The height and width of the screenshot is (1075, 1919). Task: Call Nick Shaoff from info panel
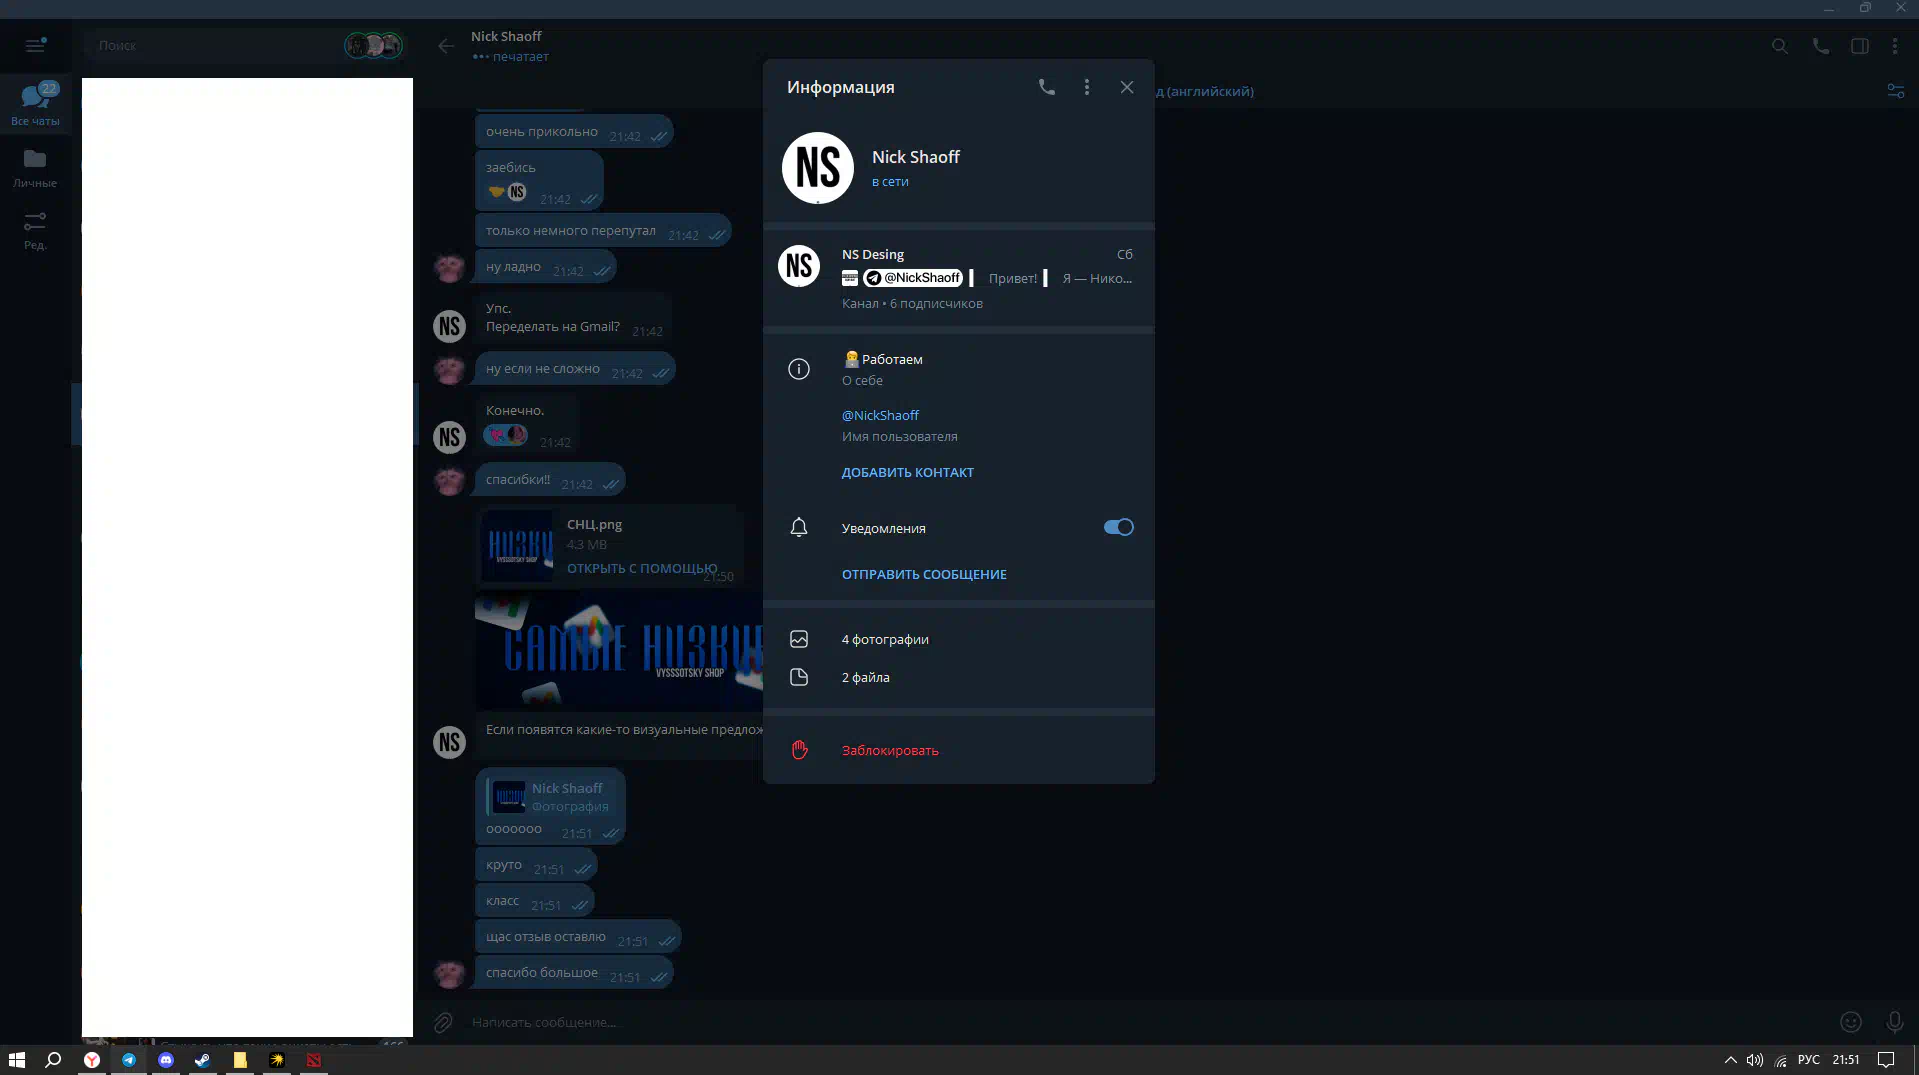(1046, 87)
